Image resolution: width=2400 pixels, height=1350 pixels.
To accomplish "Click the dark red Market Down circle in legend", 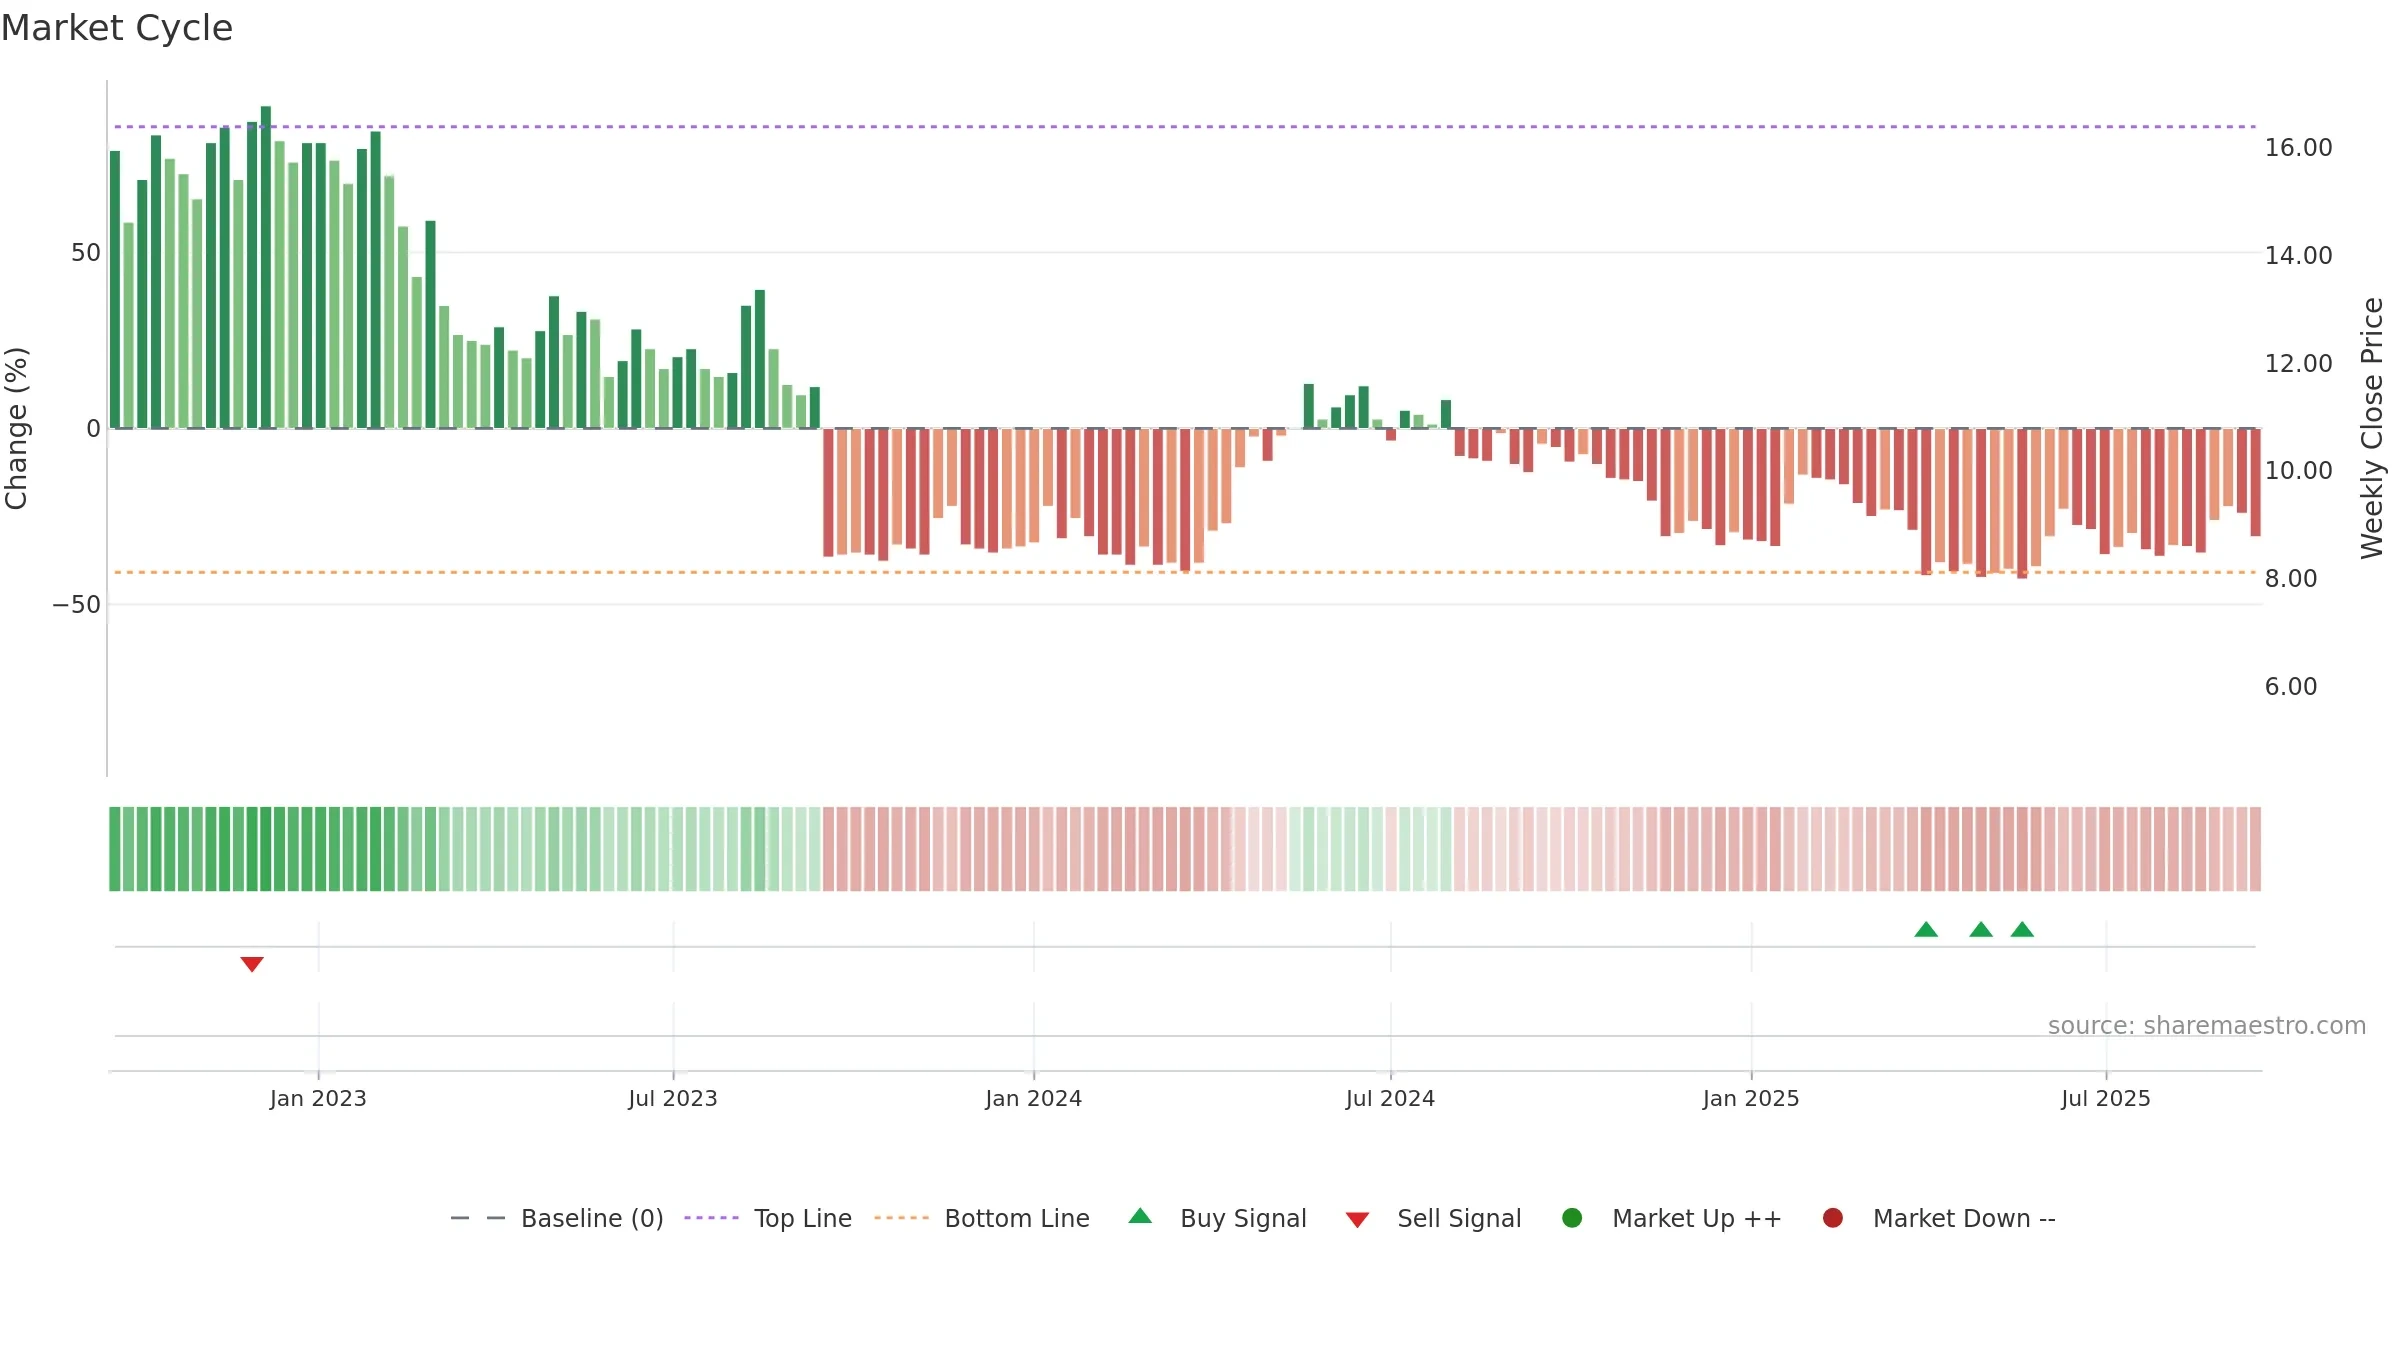I will point(1833,1218).
